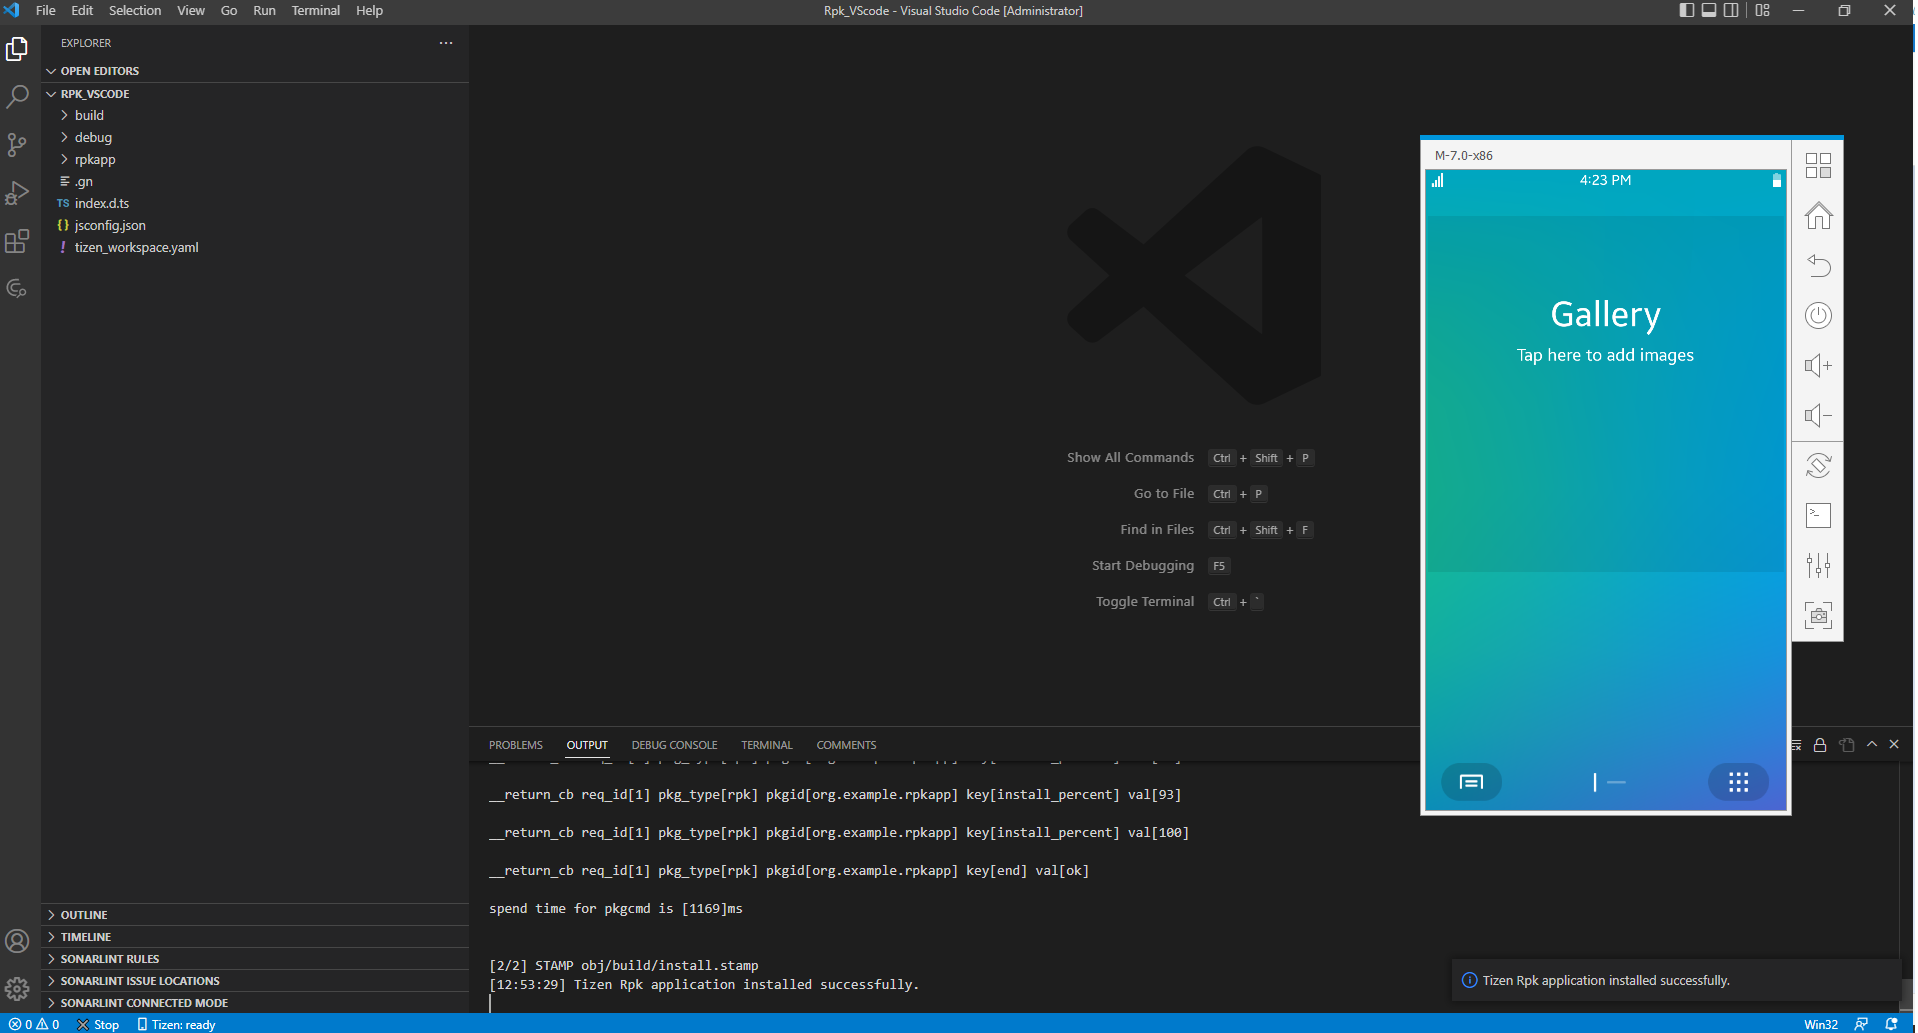Open the Run and Debug sidebar icon
1918x1033 pixels.
pyautogui.click(x=18, y=192)
